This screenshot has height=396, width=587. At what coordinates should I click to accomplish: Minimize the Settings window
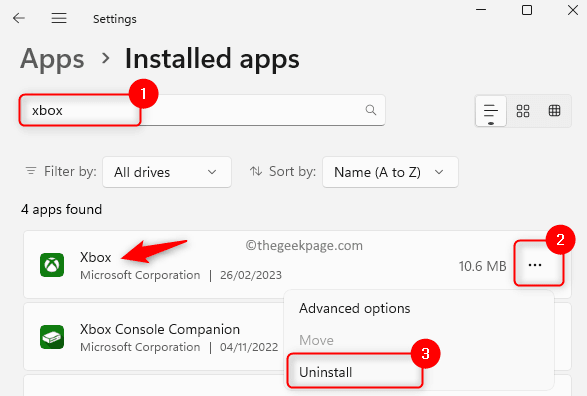click(481, 10)
